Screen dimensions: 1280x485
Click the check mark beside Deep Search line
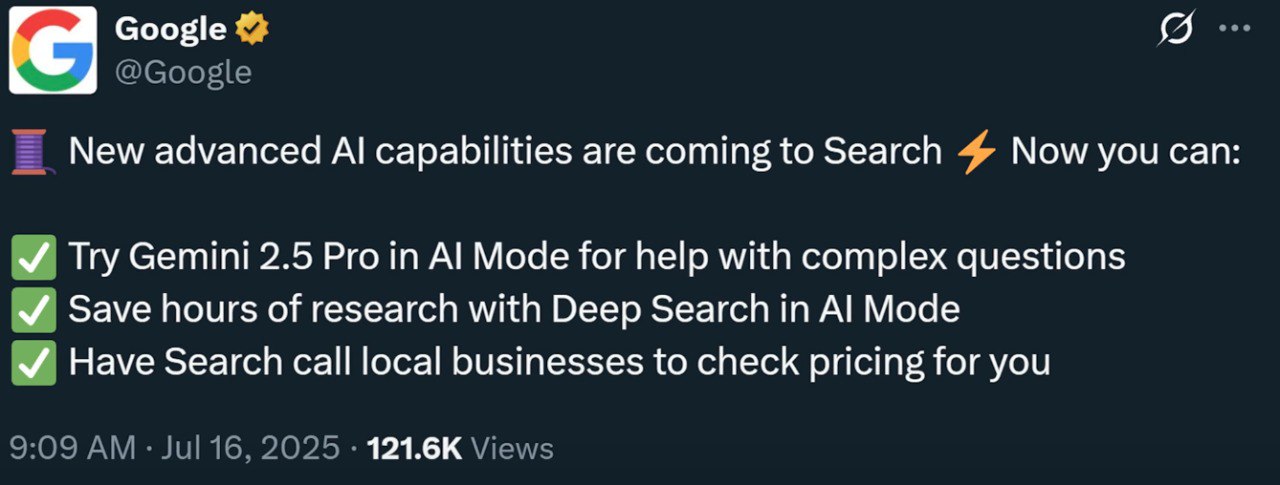[x=33, y=310]
